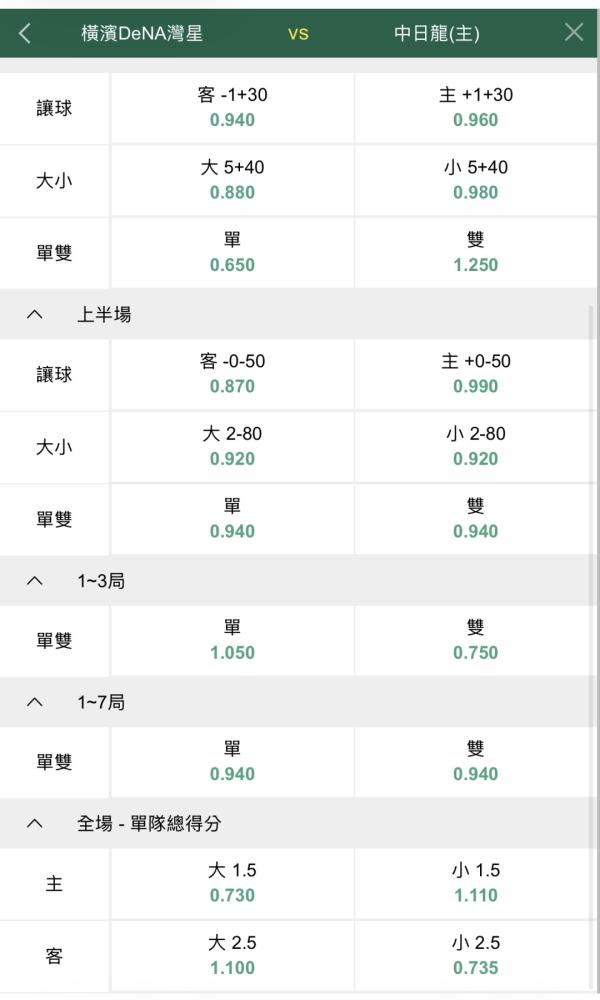The width and height of the screenshot is (600, 1000).
Task: Choose full-game 雙 odds 1.250
Action: 476,253
